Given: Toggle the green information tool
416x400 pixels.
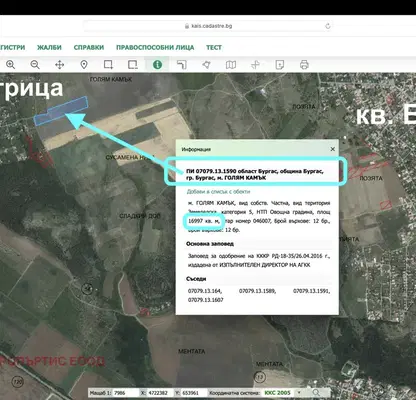Looking at the screenshot, I should [157, 64].
